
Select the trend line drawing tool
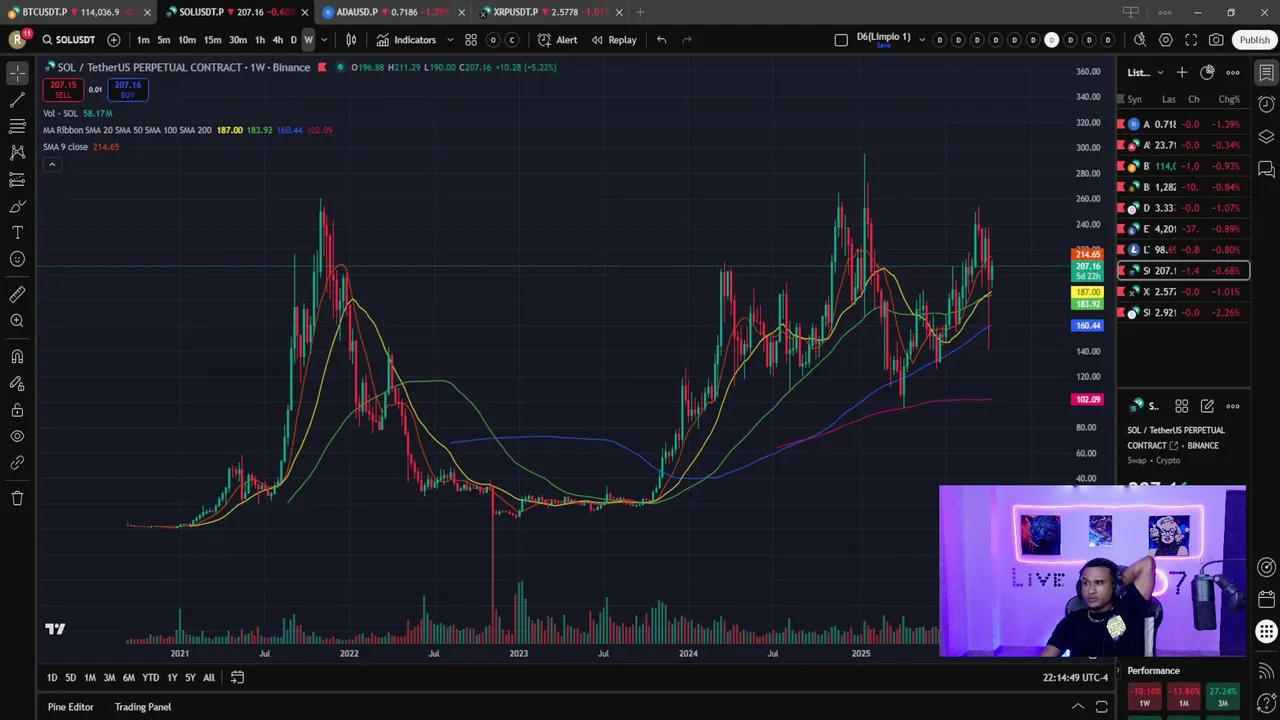tap(17, 100)
